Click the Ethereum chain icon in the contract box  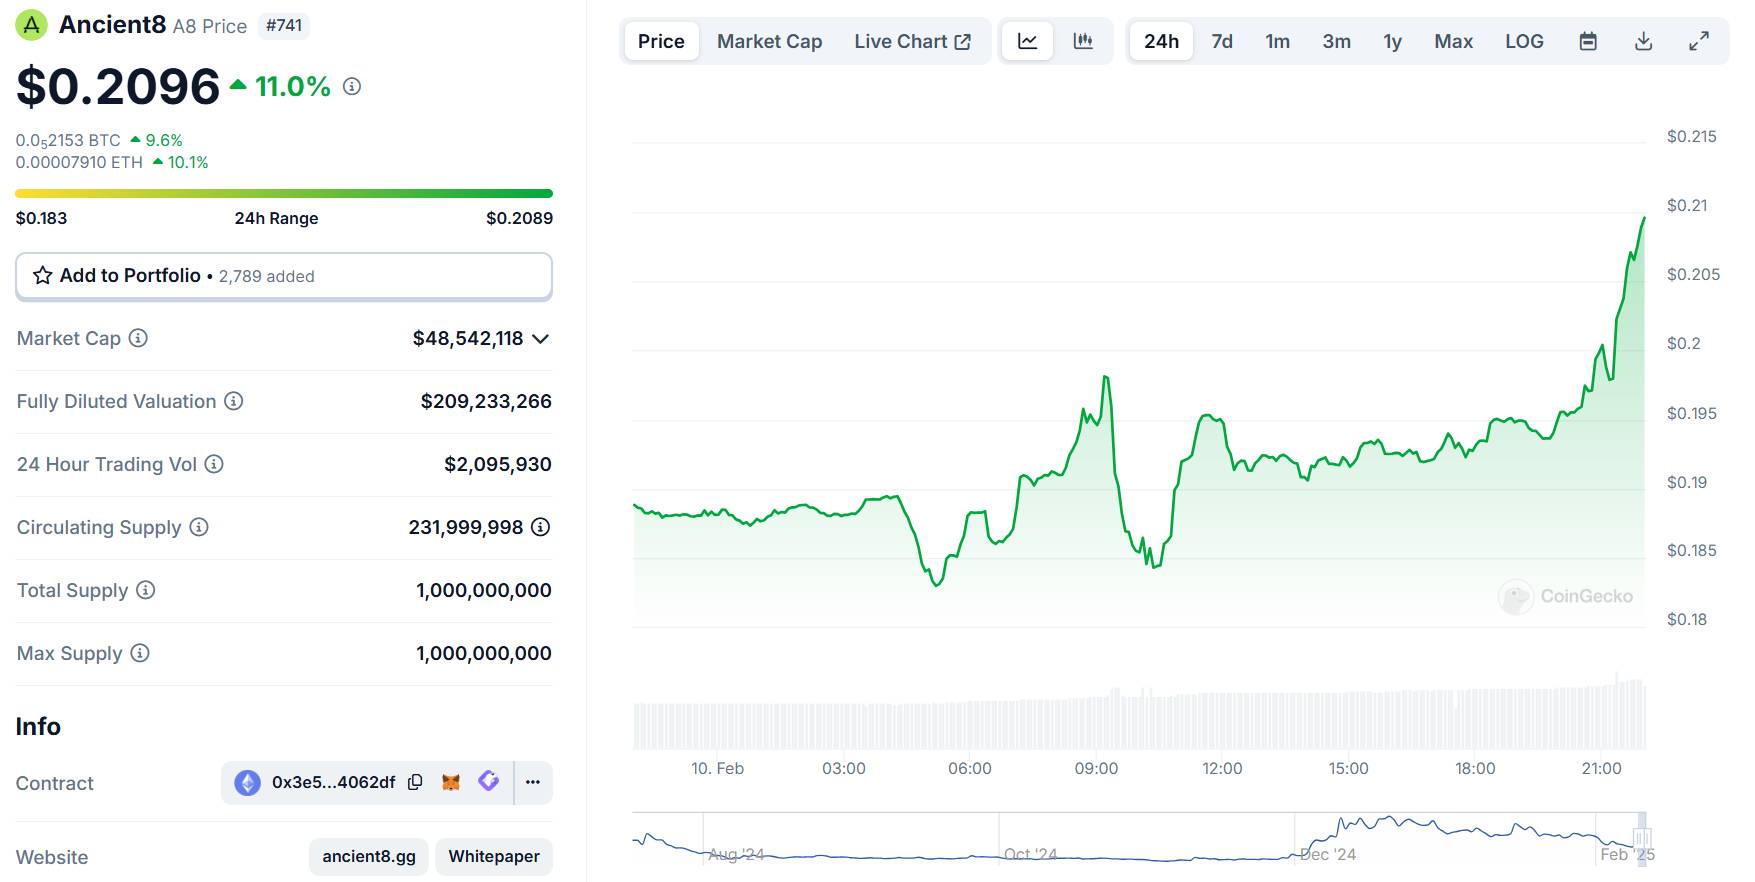tap(248, 783)
